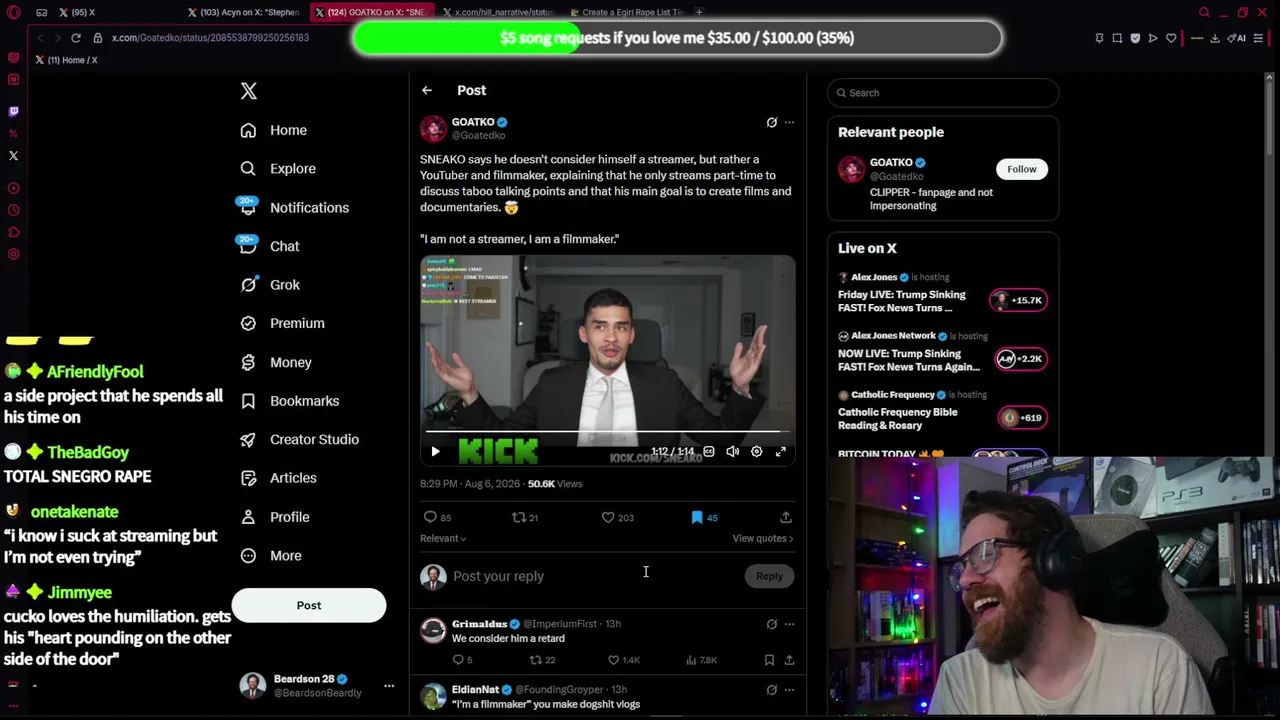Share the reply by Grimaldus
This screenshot has width=1280, height=720.
click(x=789, y=660)
